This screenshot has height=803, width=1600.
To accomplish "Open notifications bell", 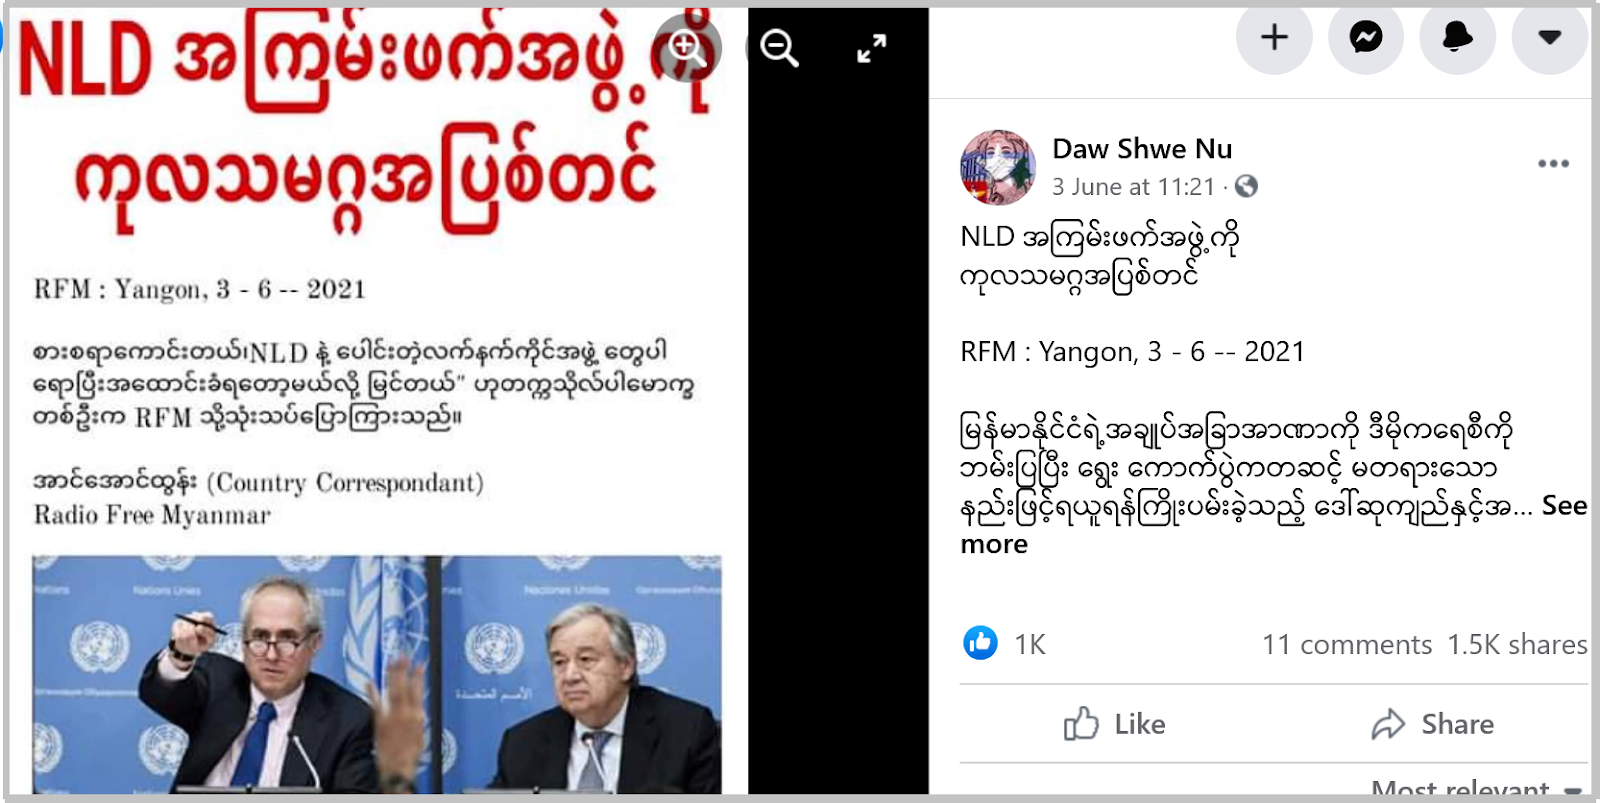I will tap(1458, 37).
